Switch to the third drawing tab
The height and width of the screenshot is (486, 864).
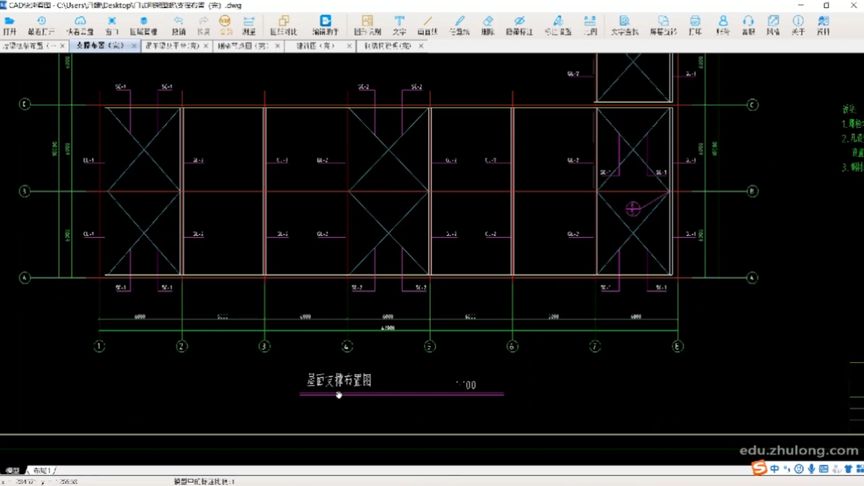click(x=172, y=46)
